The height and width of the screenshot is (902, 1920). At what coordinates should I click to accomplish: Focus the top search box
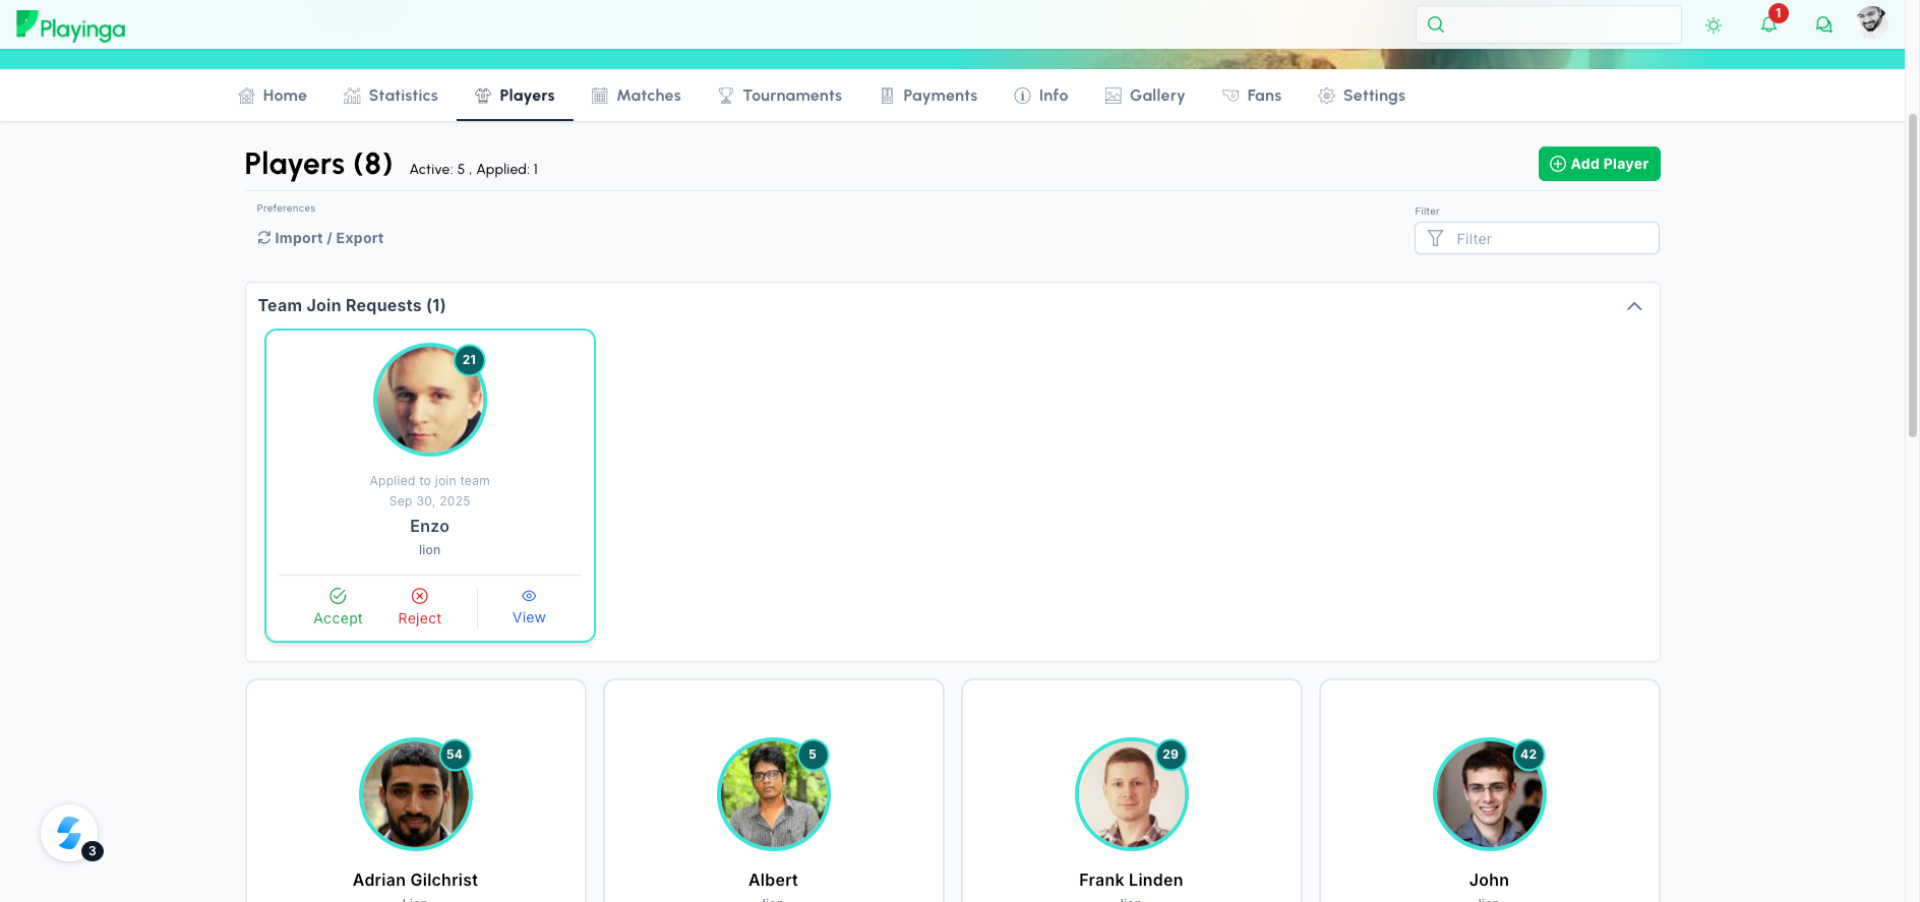pyautogui.click(x=1560, y=25)
